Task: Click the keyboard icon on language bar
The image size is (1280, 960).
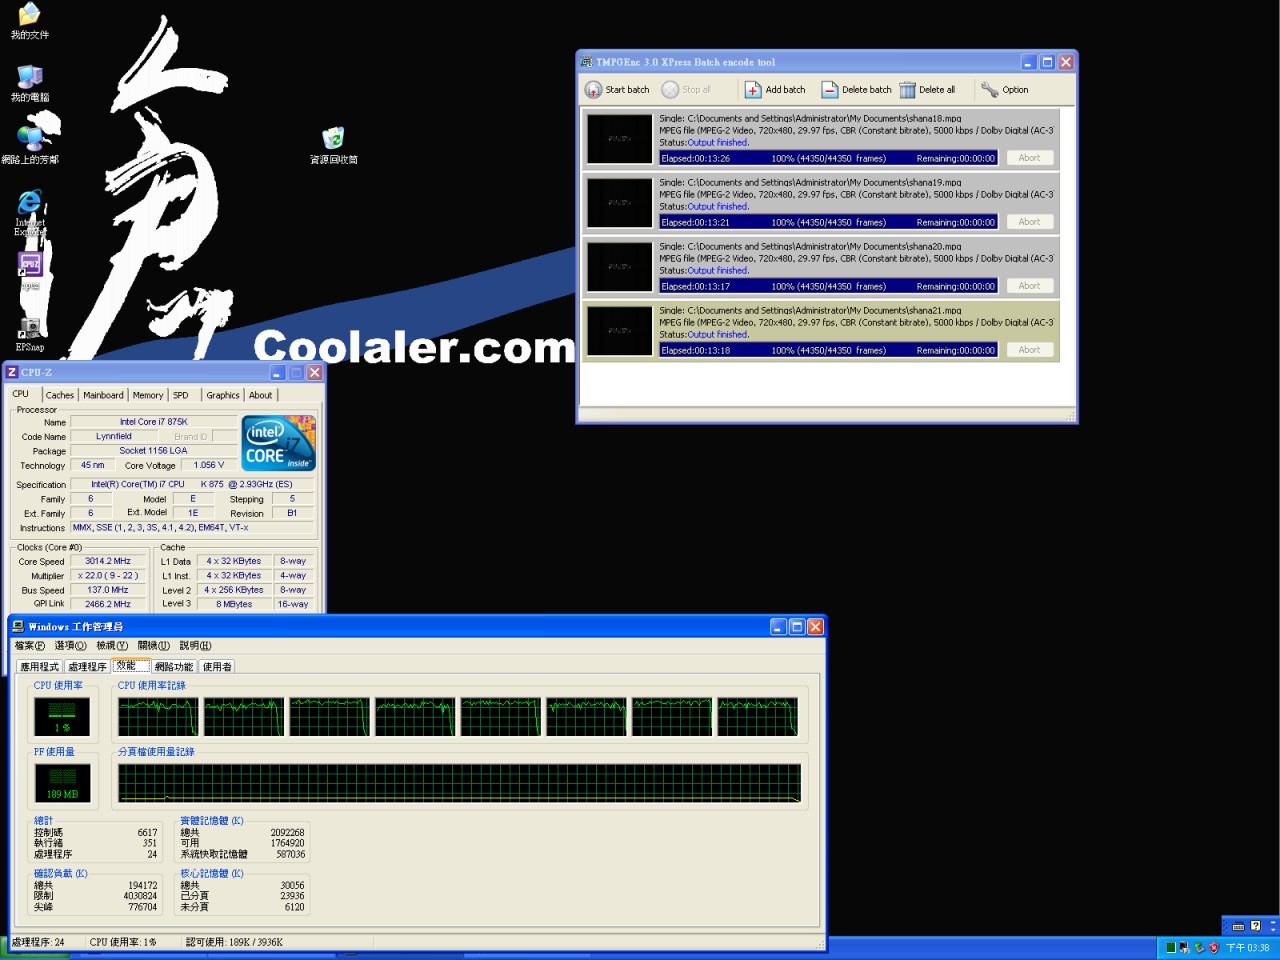Action: click(1238, 926)
